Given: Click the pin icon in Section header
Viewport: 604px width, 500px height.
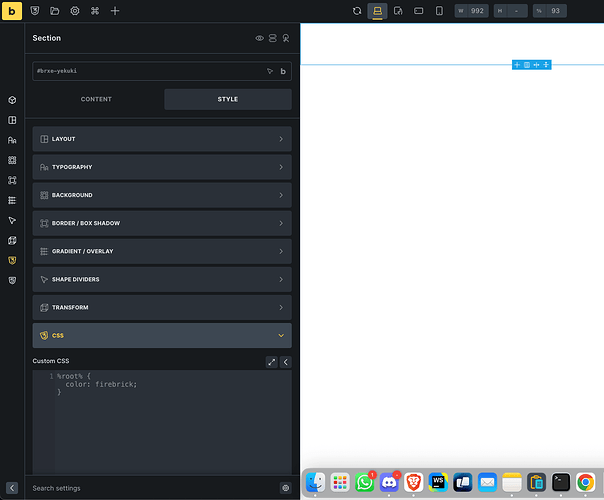Looking at the screenshot, I should pyautogui.click(x=286, y=38).
